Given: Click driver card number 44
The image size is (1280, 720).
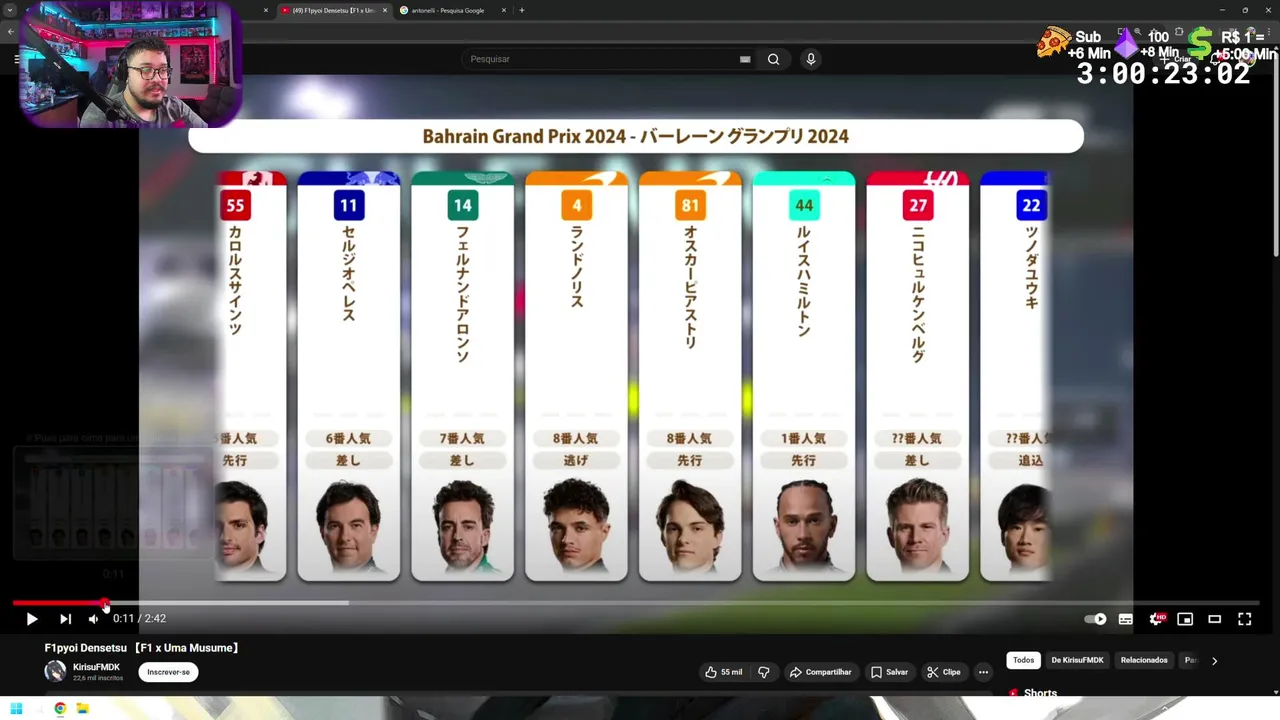Looking at the screenshot, I should [804, 376].
